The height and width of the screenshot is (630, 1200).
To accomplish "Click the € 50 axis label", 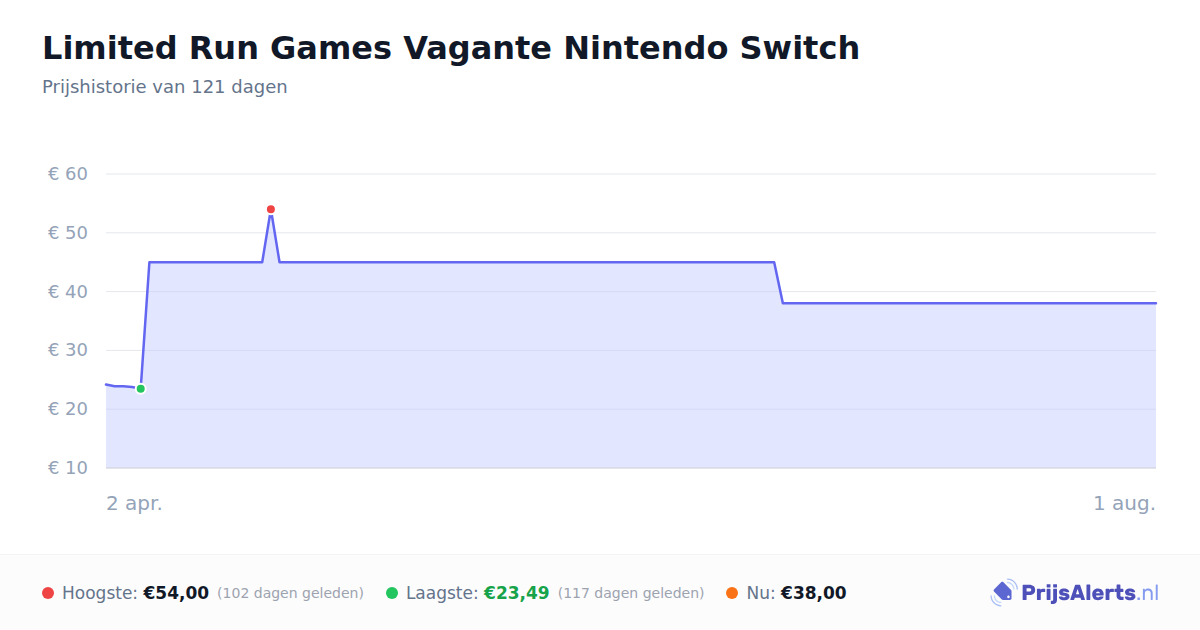I will [x=68, y=233].
